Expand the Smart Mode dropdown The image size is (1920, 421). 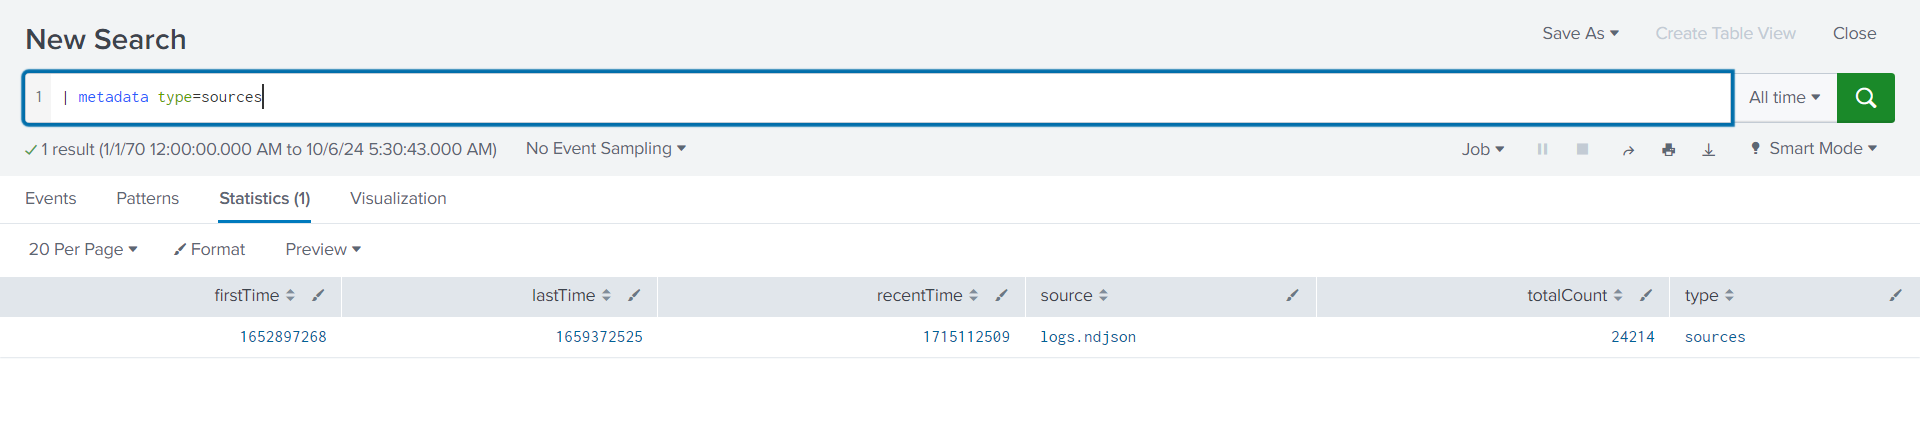point(1813,148)
